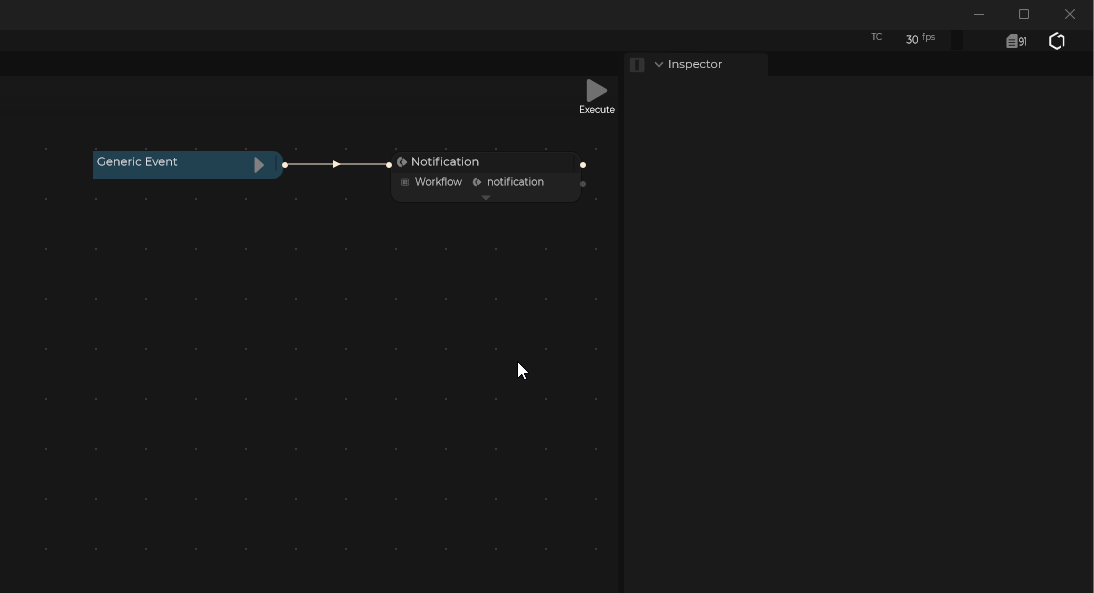Open the Inspector panel dropdown chevron
The width and height of the screenshot is (1094, 593).
pyautogui.click(x=659, y=65)
